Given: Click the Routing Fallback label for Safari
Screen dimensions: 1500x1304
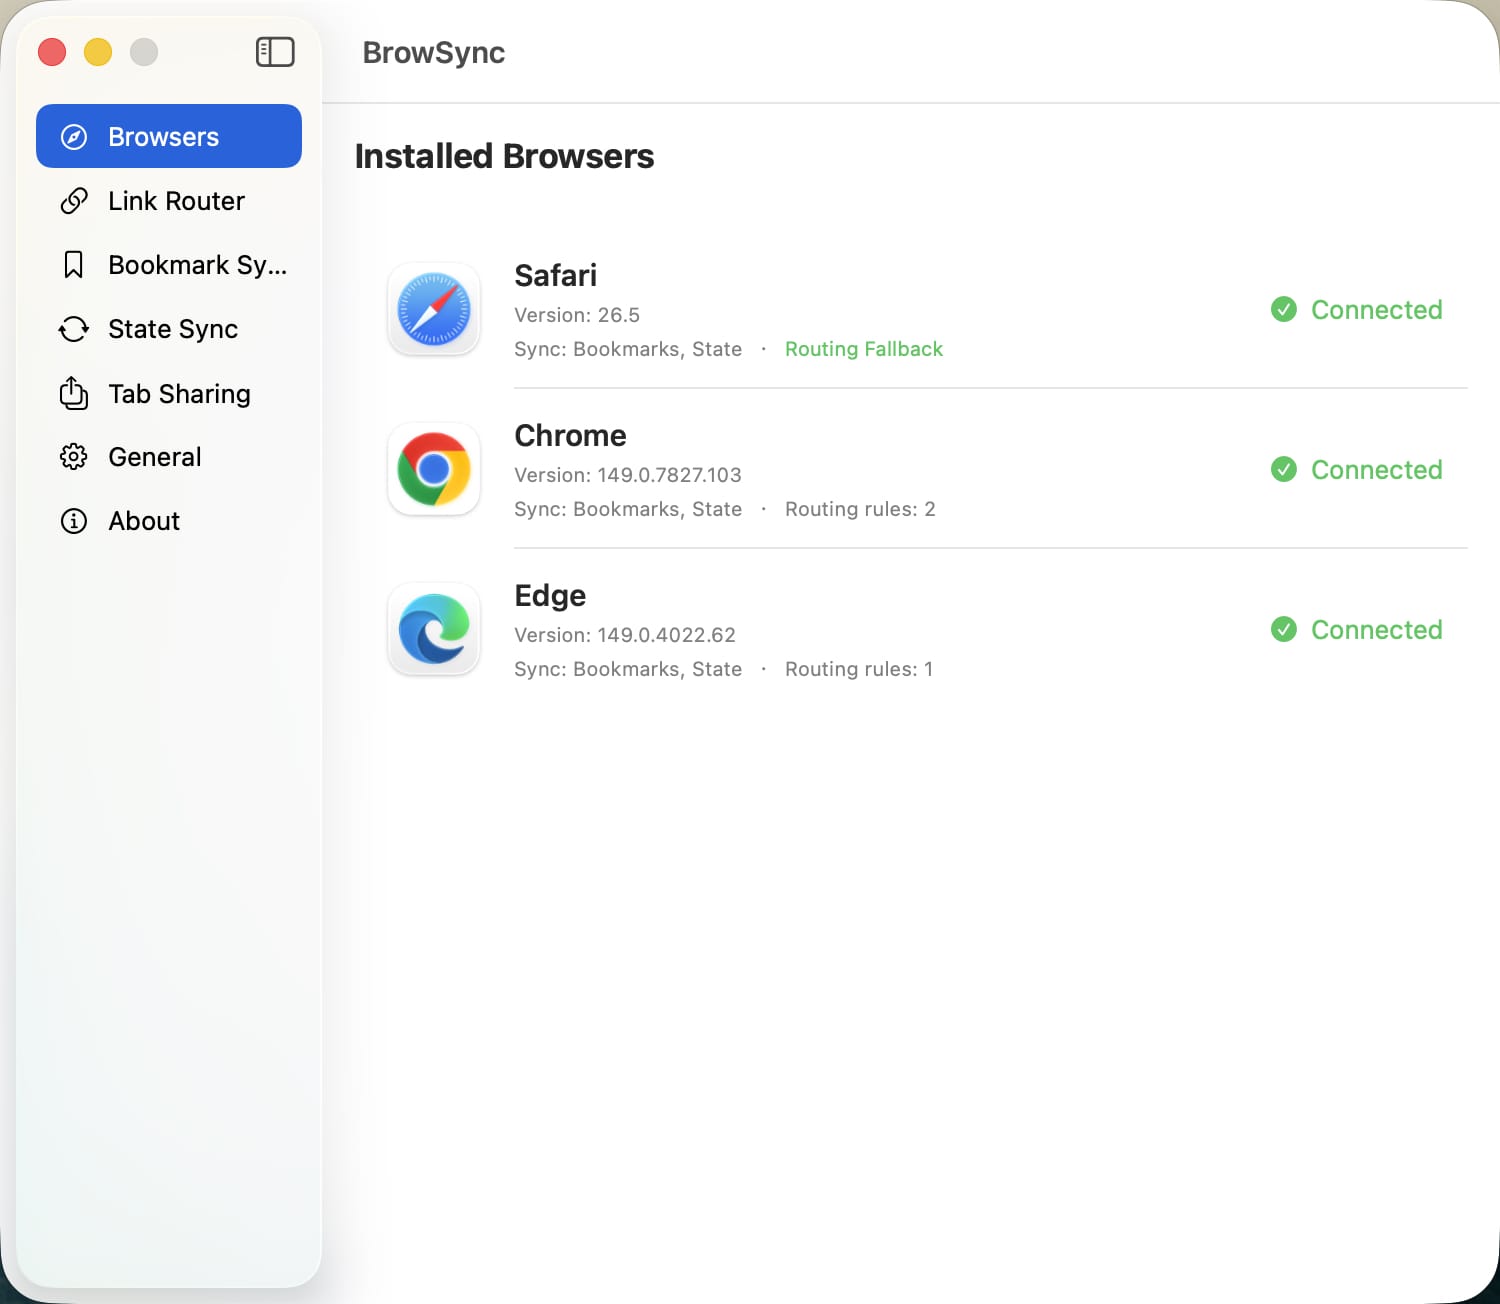Looking at the screenshot, I should [x=864, y=349].
